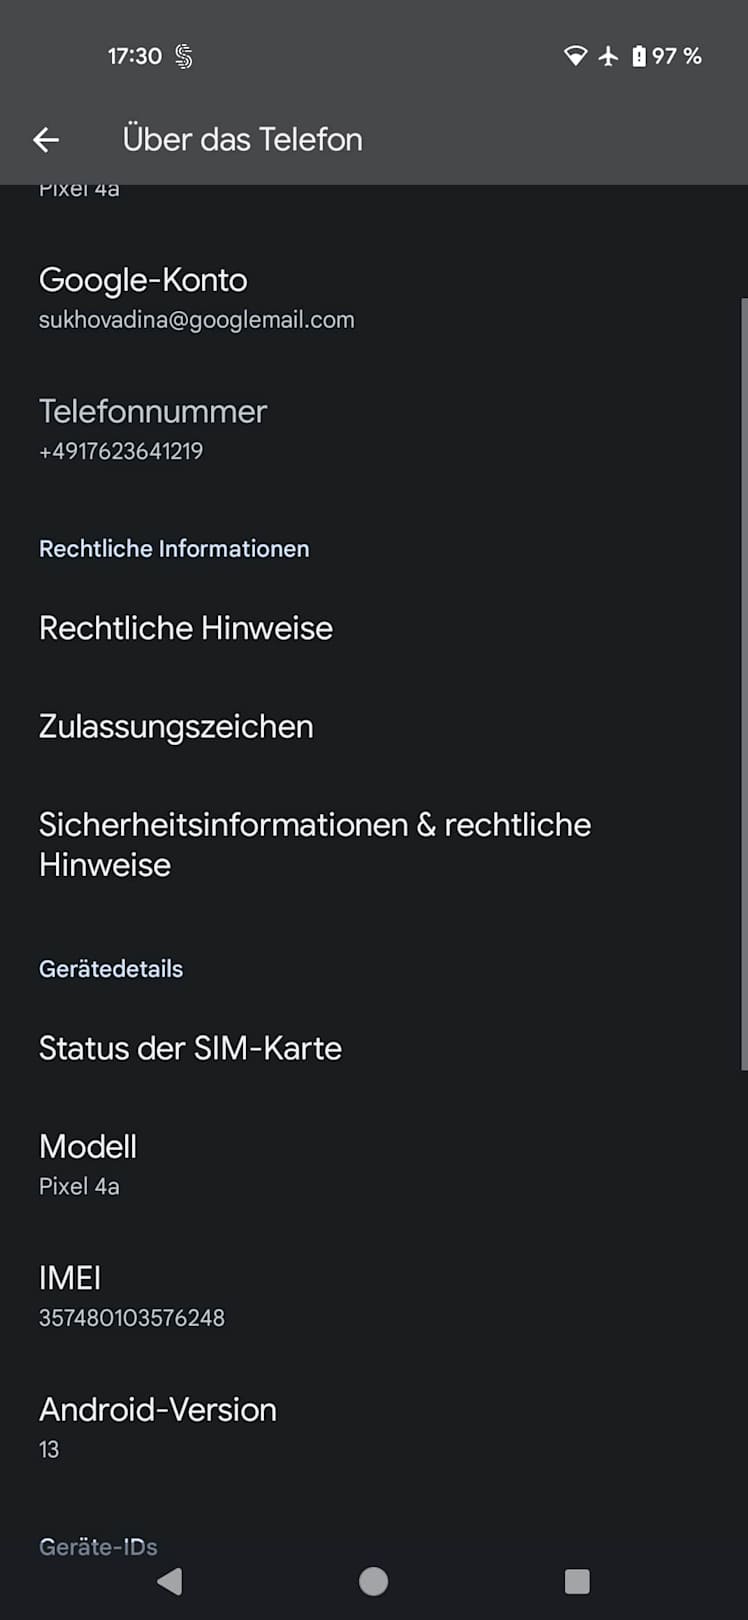Open Sicherheitsinformationen & rechtliche Hinweise

click(314, 845)
